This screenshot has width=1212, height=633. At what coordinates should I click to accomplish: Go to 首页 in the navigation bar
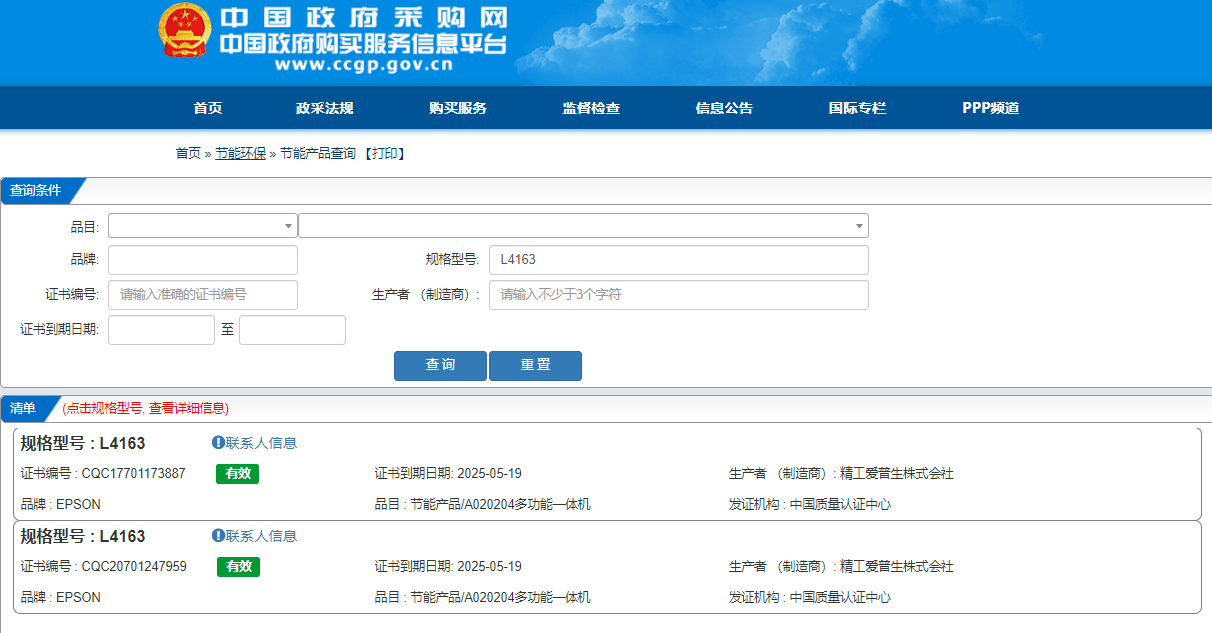point(208,108)
